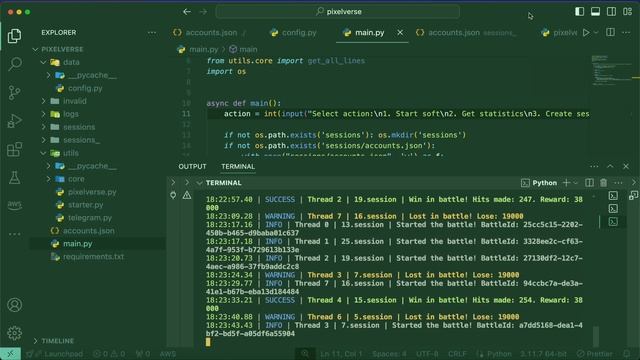
Task: Split the editor right
Action: pyautogui.click(x=610, y=32)
